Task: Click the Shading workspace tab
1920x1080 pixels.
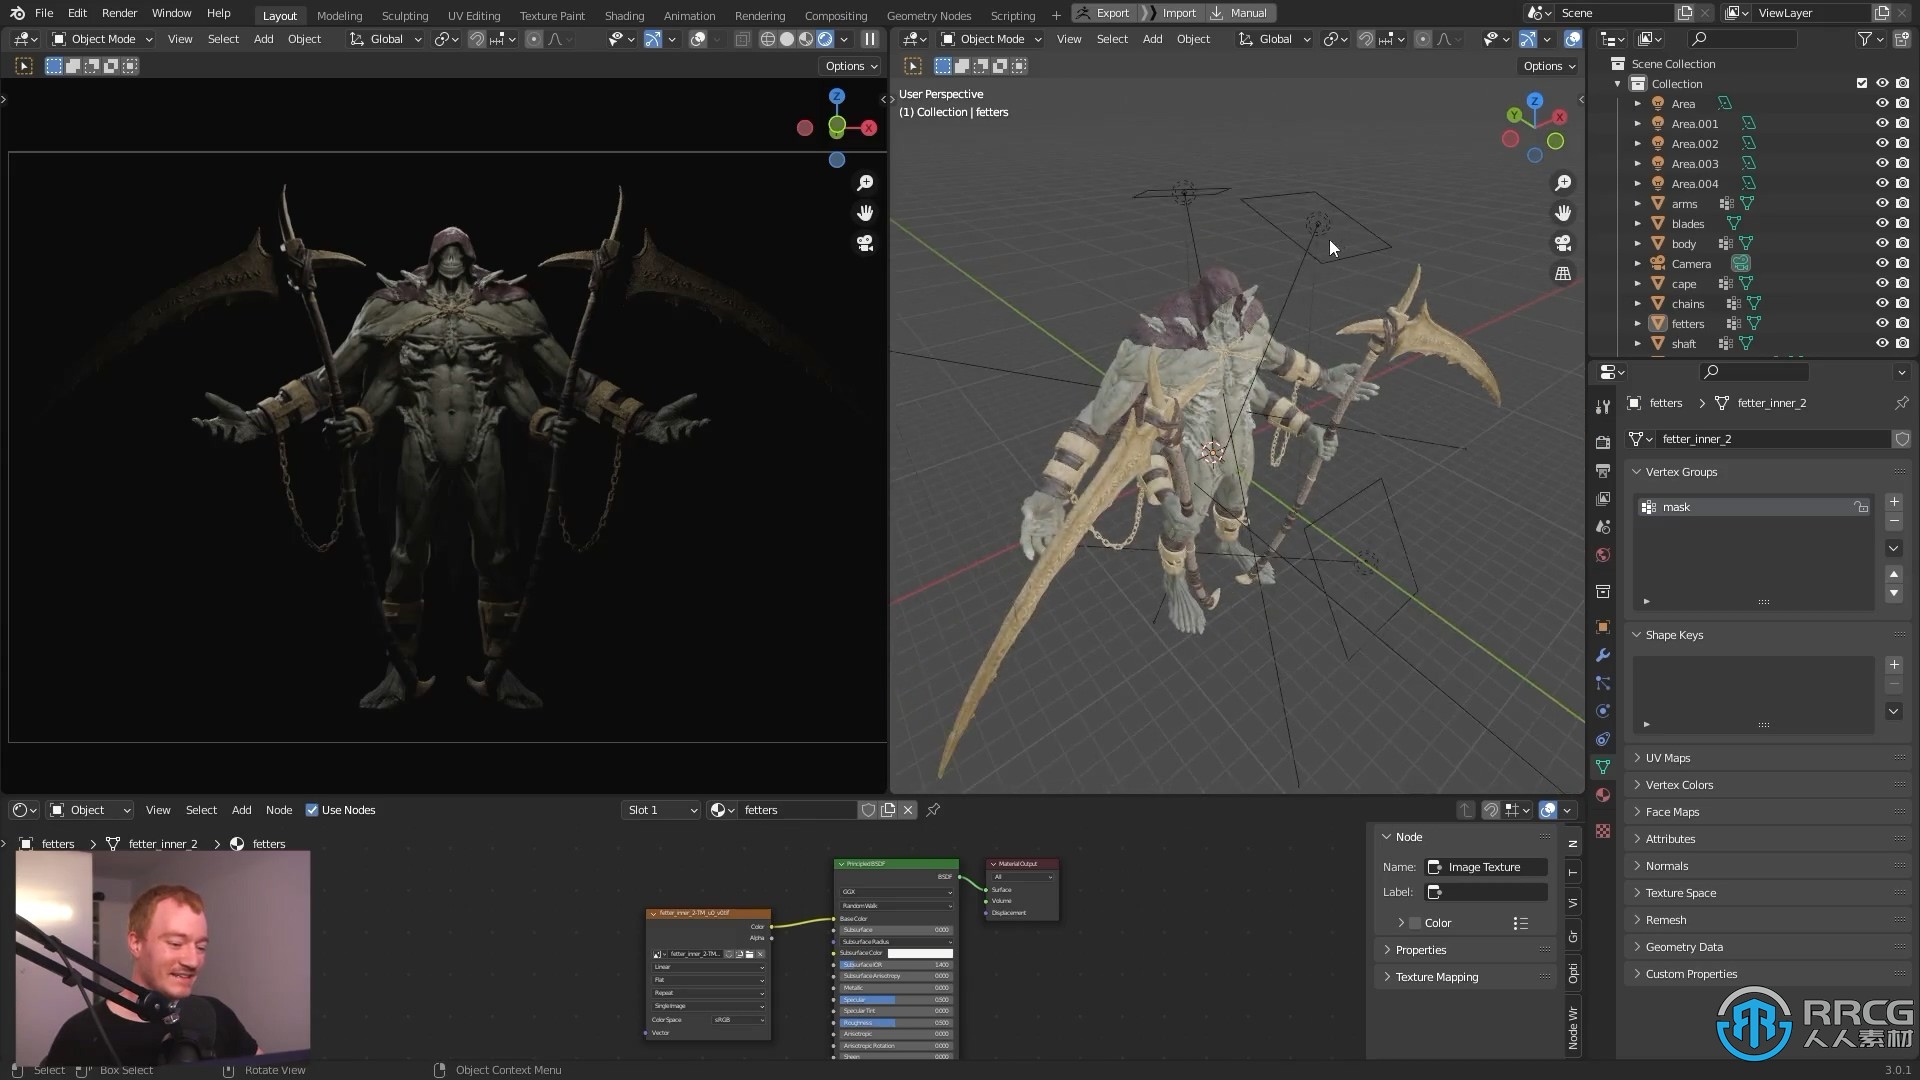Action: 622,13
